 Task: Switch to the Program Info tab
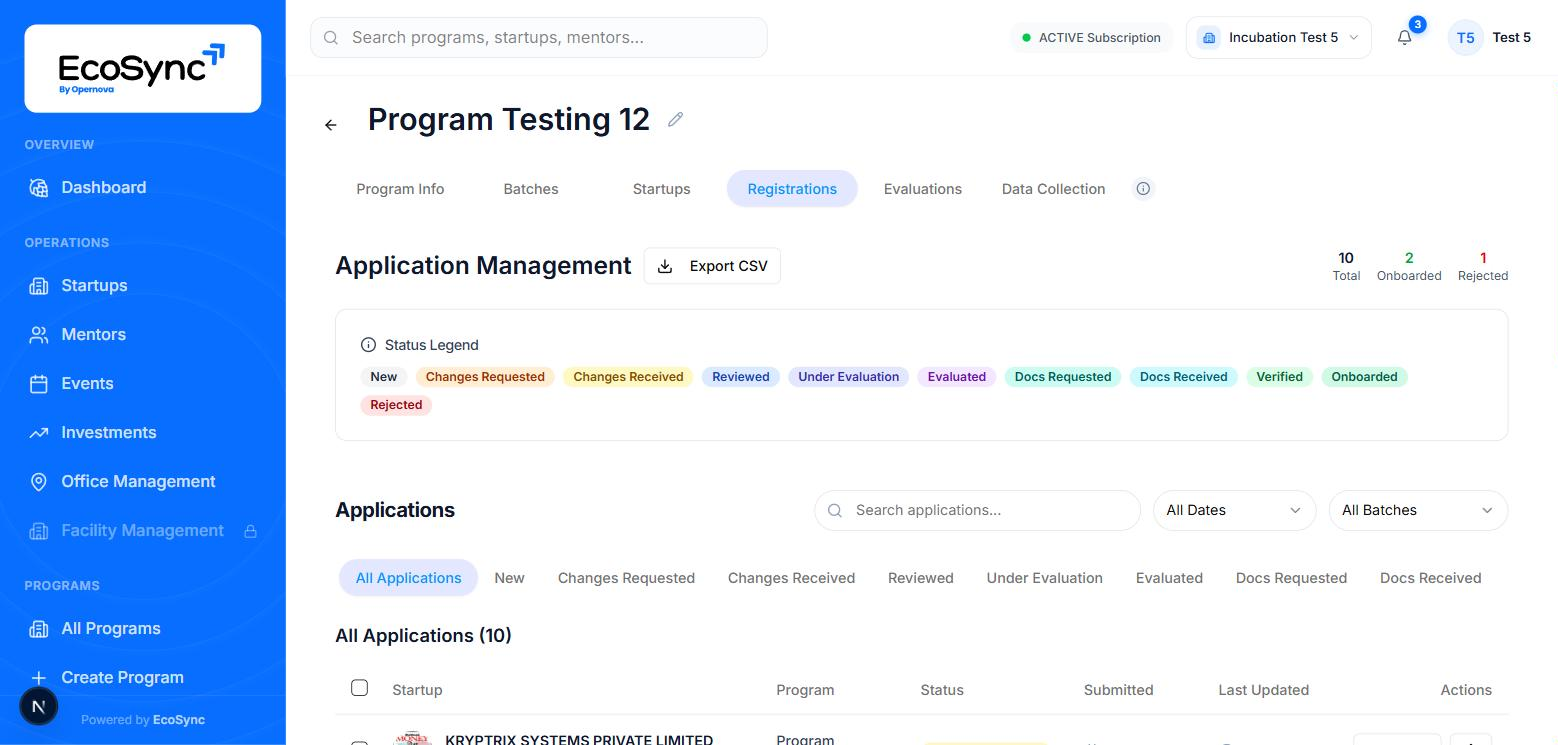pos(400,189)
